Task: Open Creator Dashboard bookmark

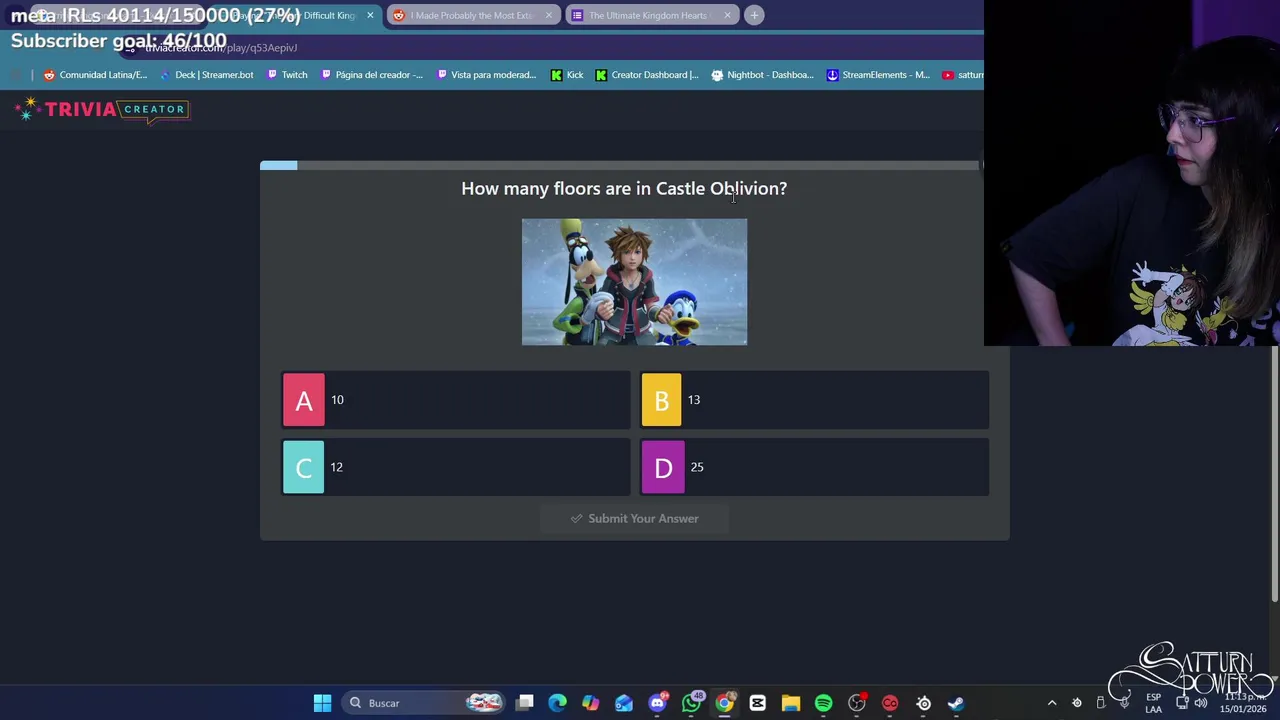Action: [646, 75]
